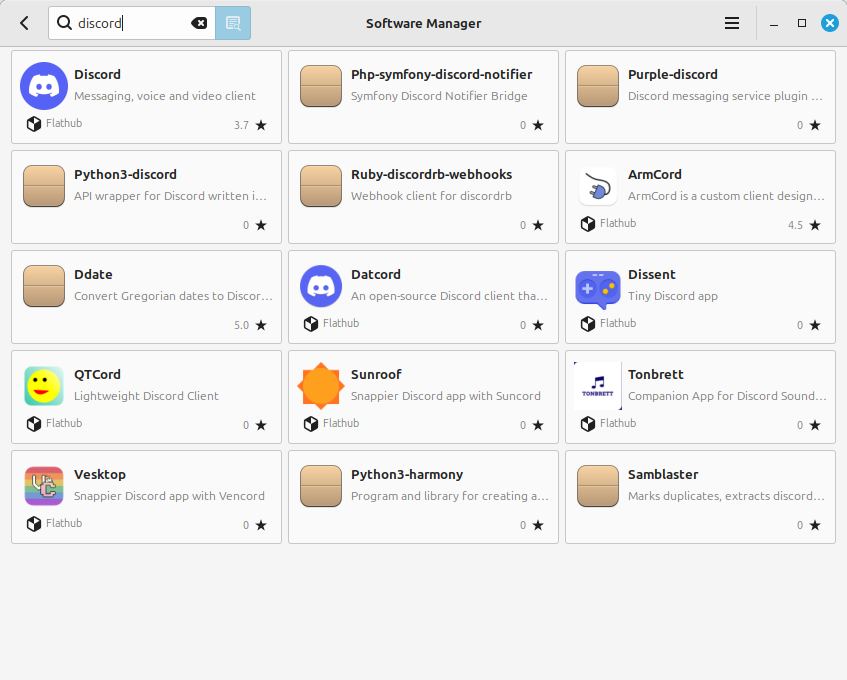Click the QTCord smiley icon
The height and width of the screenshot is (680, 847).
point(43,386)
